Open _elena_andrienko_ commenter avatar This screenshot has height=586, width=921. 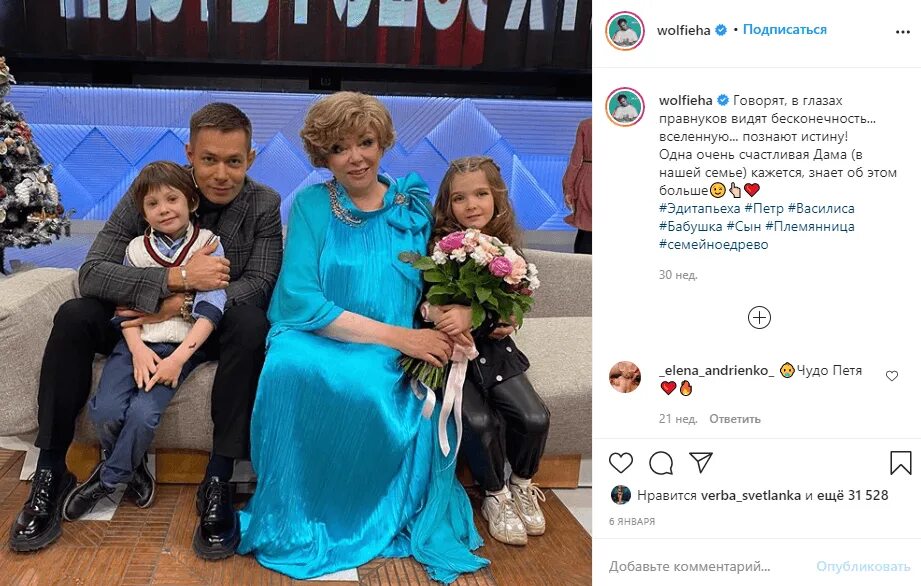[625, 377]
